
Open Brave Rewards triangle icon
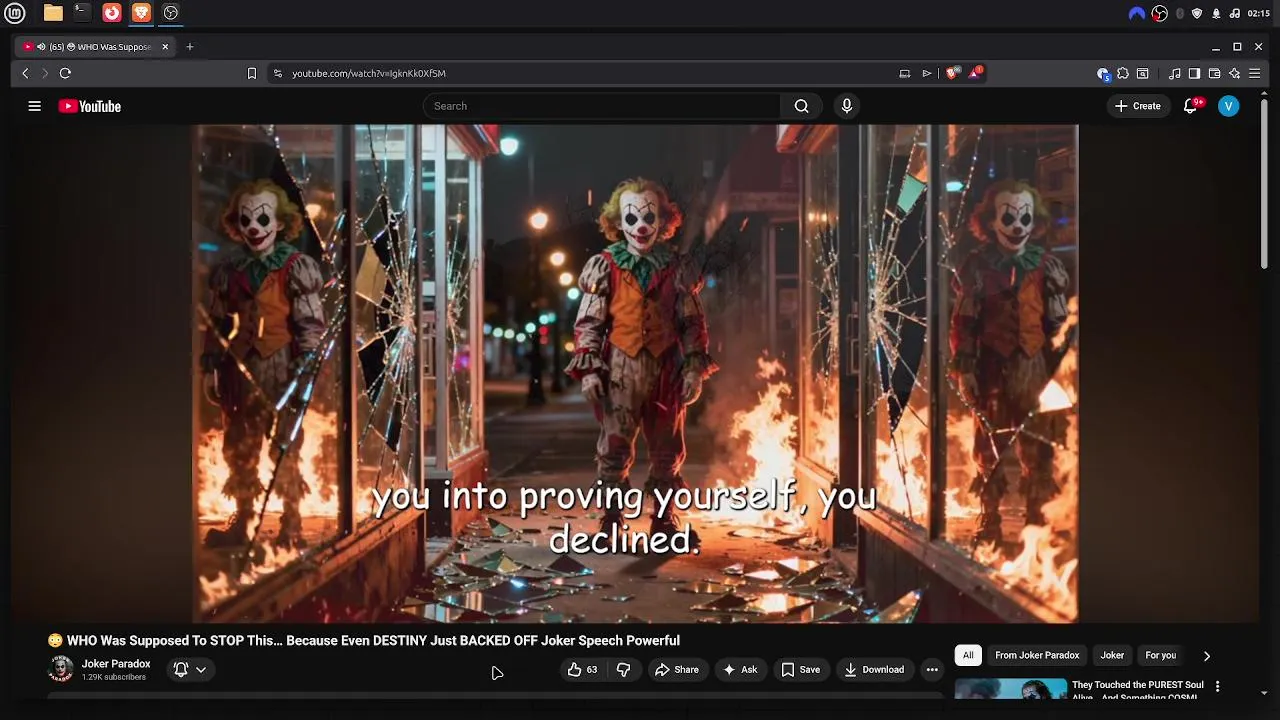975,73
